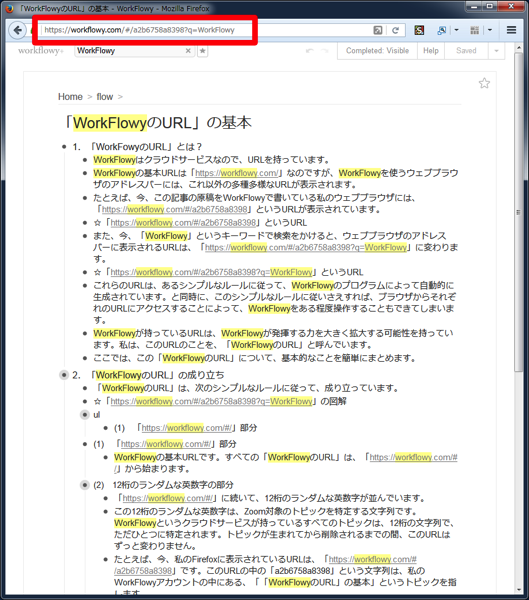The height and width of the screenshot is (600, 529).
Task: Click the scrollbar up arrow
Action: (x=519, y=48)
